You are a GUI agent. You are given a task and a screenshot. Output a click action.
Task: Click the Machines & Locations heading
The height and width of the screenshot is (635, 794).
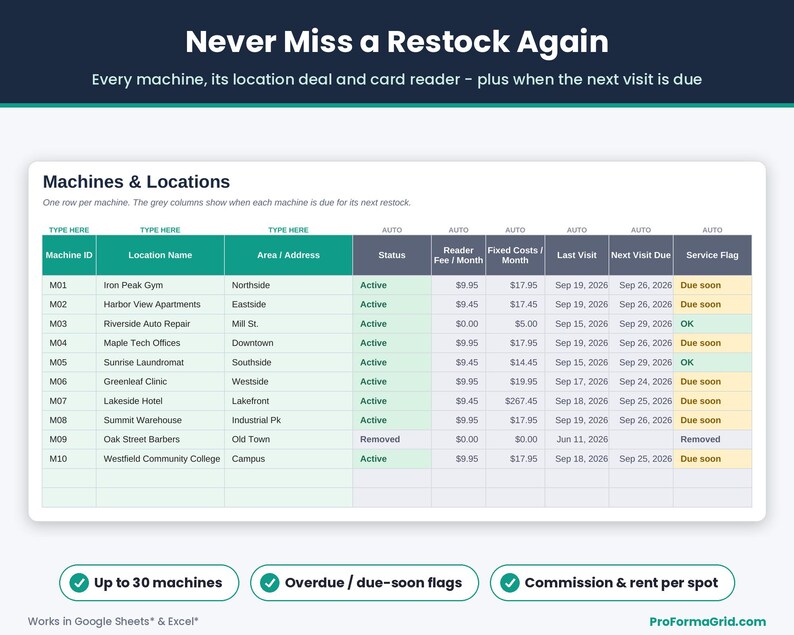pyautogui.click(x=136, y=182)
